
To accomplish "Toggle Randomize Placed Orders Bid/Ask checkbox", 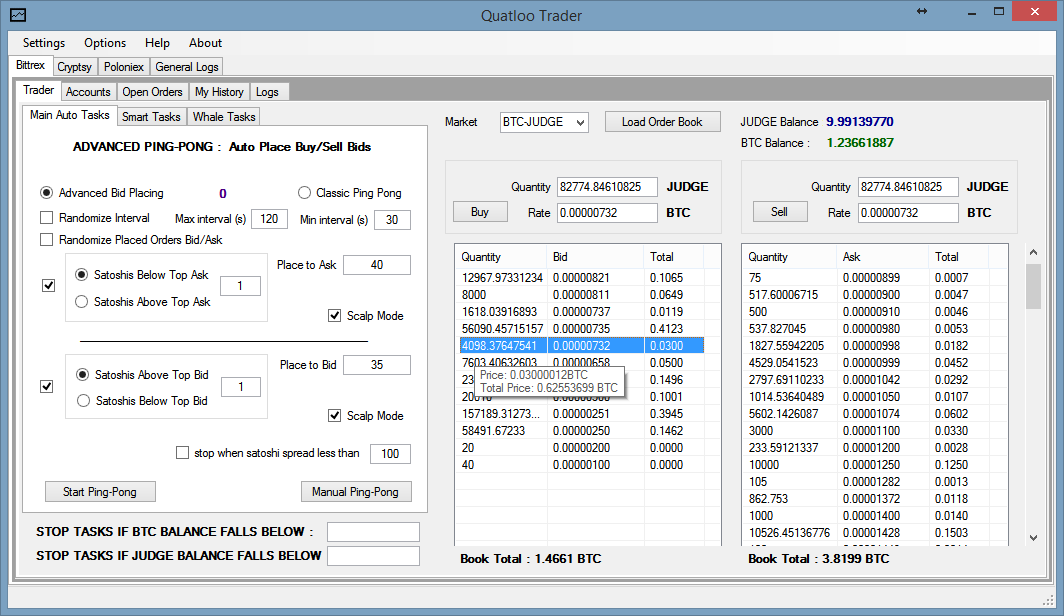I will point(46,240).
